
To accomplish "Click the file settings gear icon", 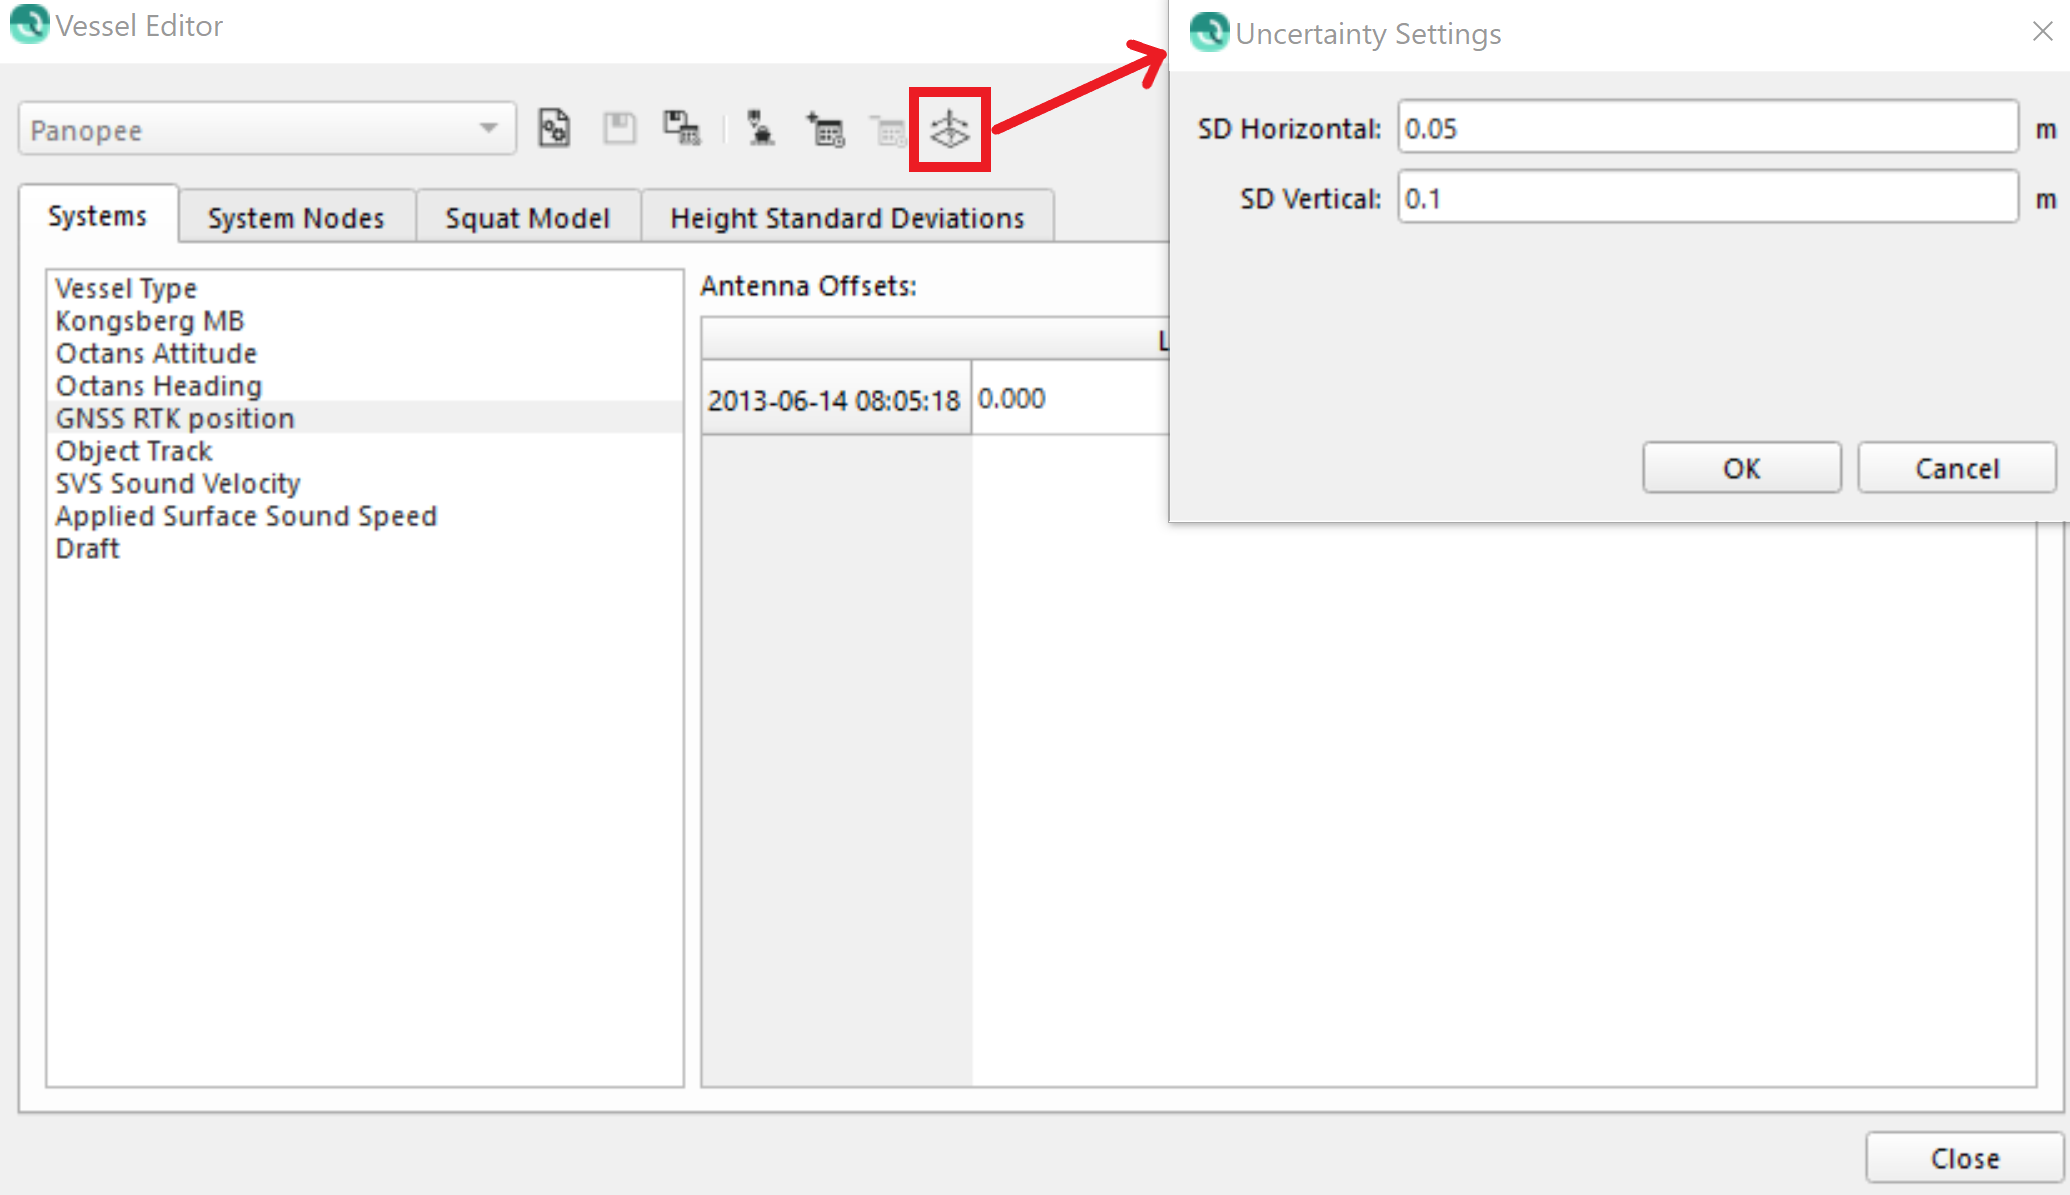I will 554,129.
